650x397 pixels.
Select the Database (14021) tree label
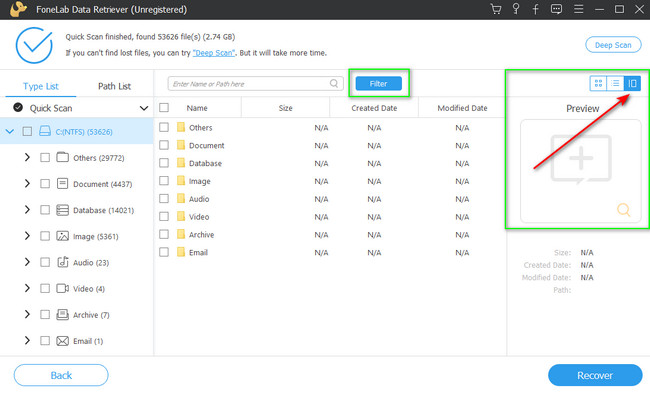point(104,210)
